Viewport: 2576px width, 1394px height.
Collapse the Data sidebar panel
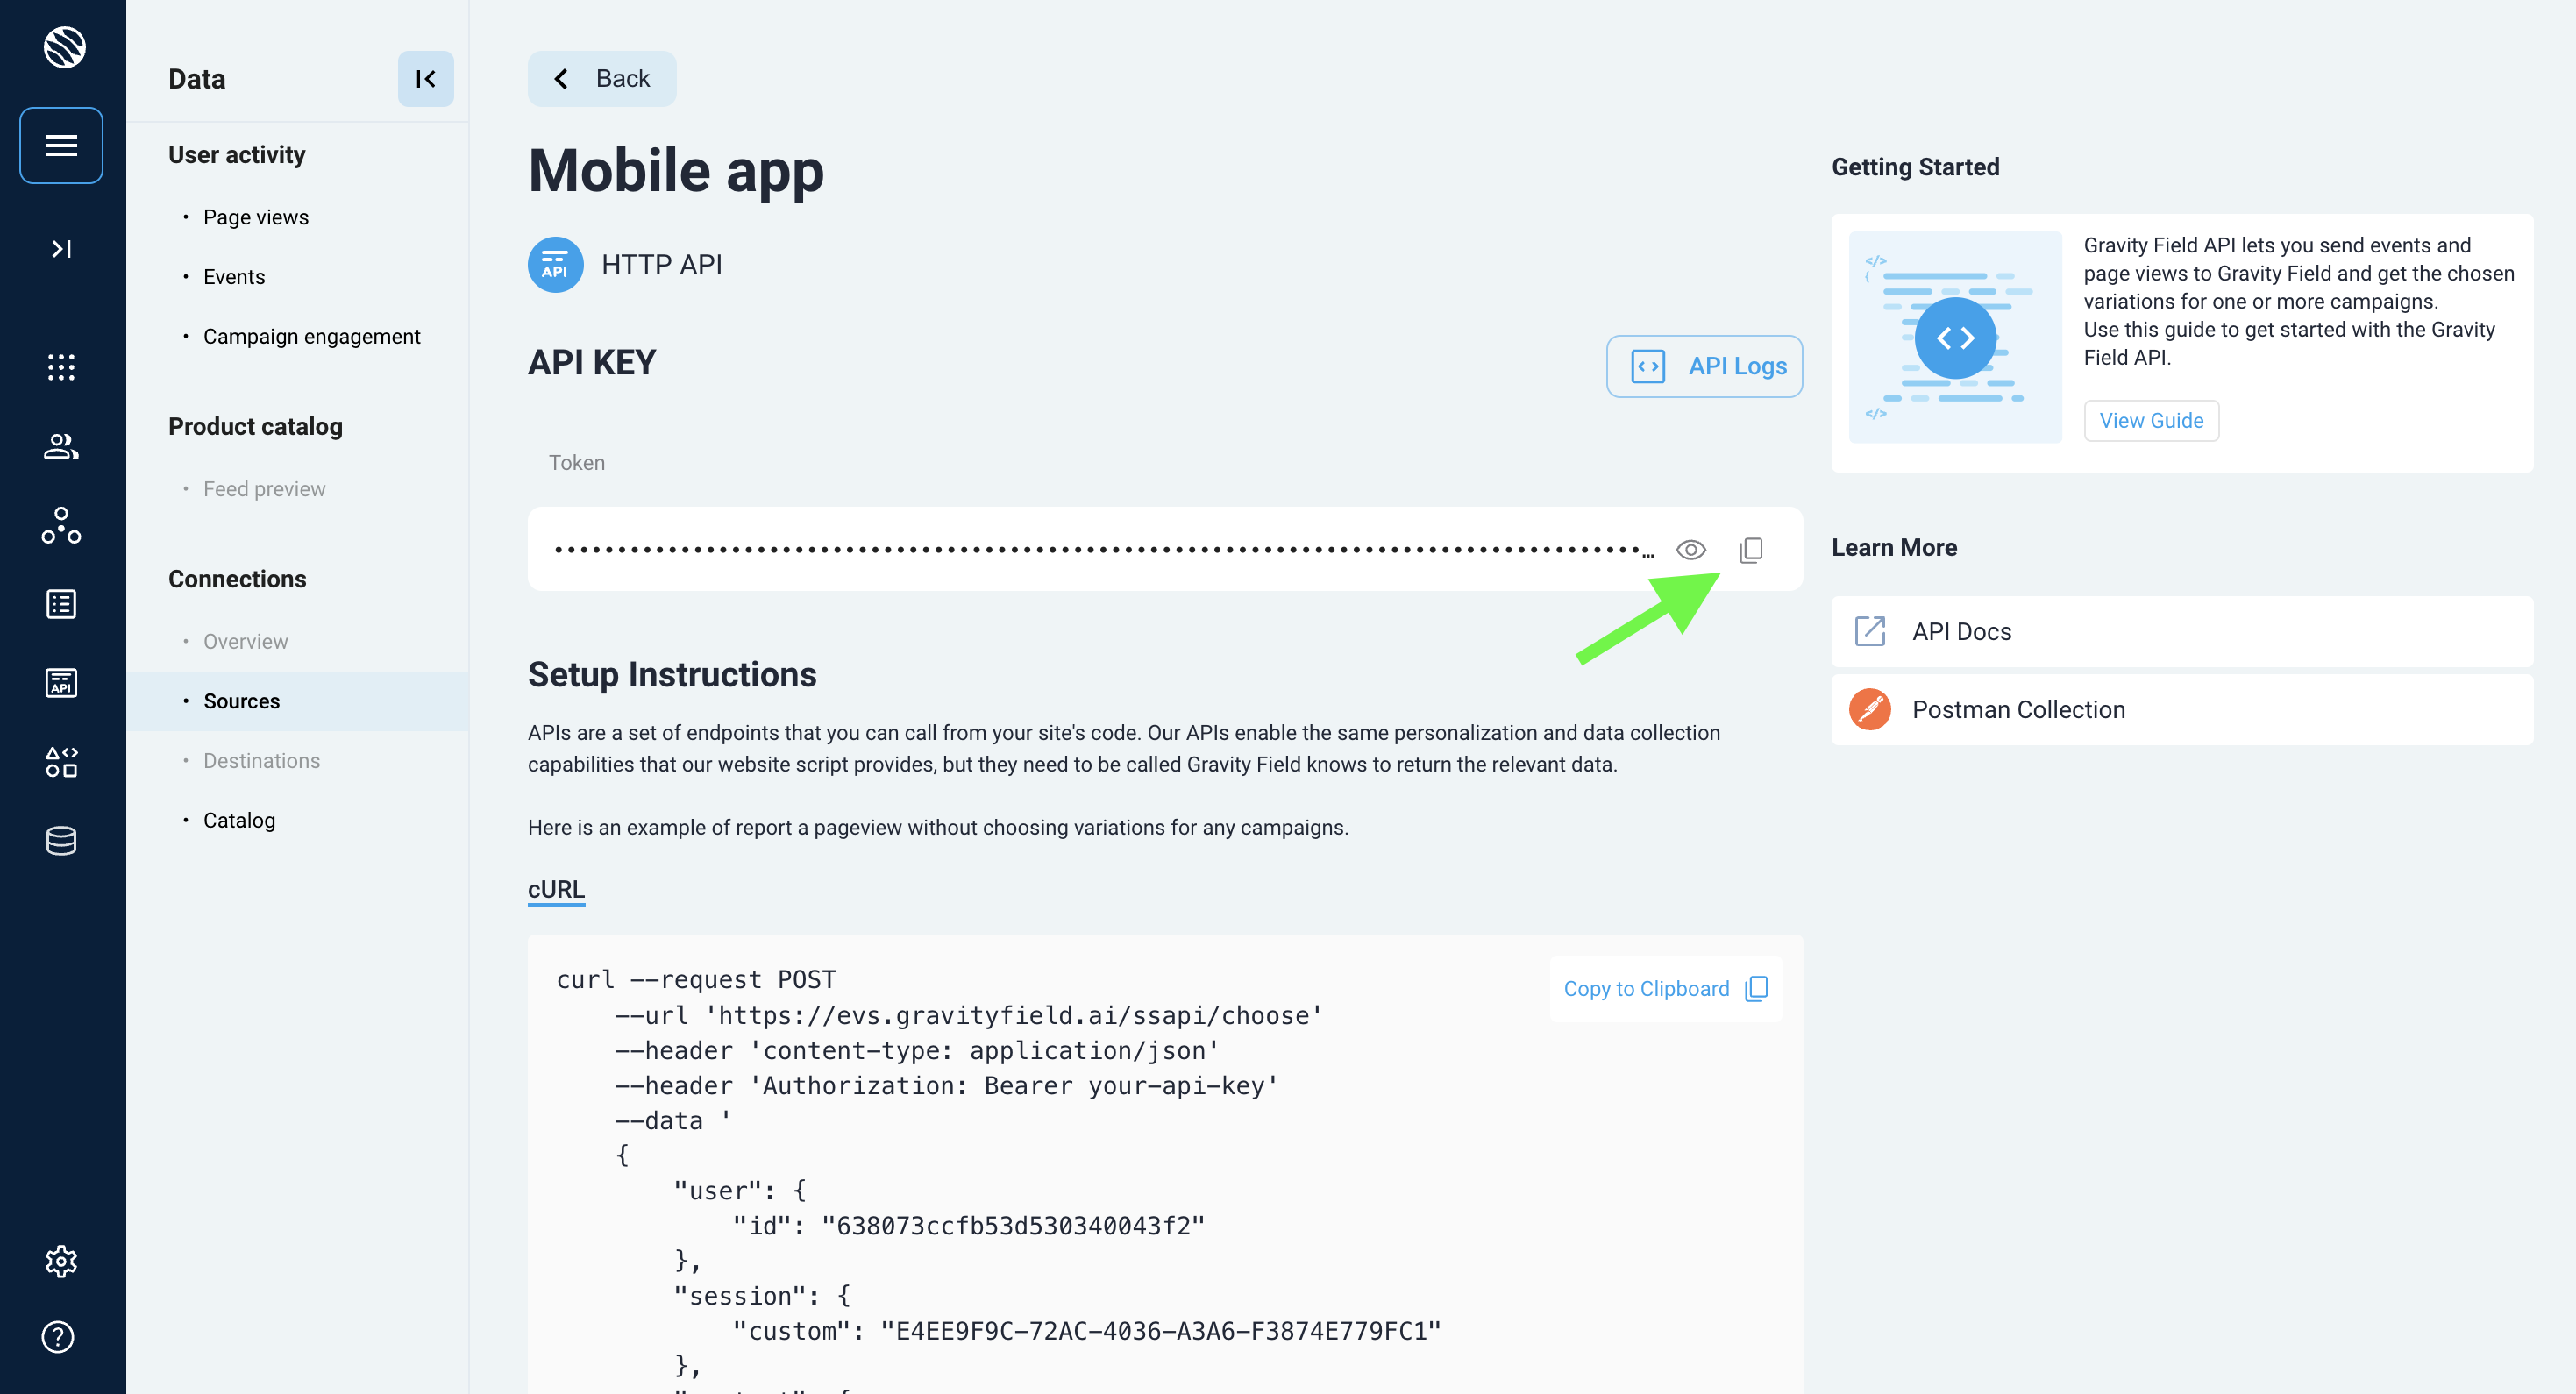(x=425, y=79)
